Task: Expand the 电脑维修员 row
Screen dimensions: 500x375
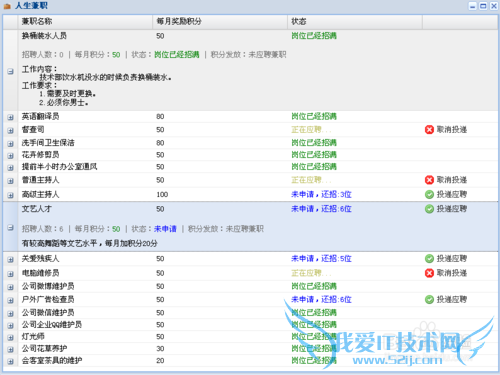Action: tap(10, 274)
